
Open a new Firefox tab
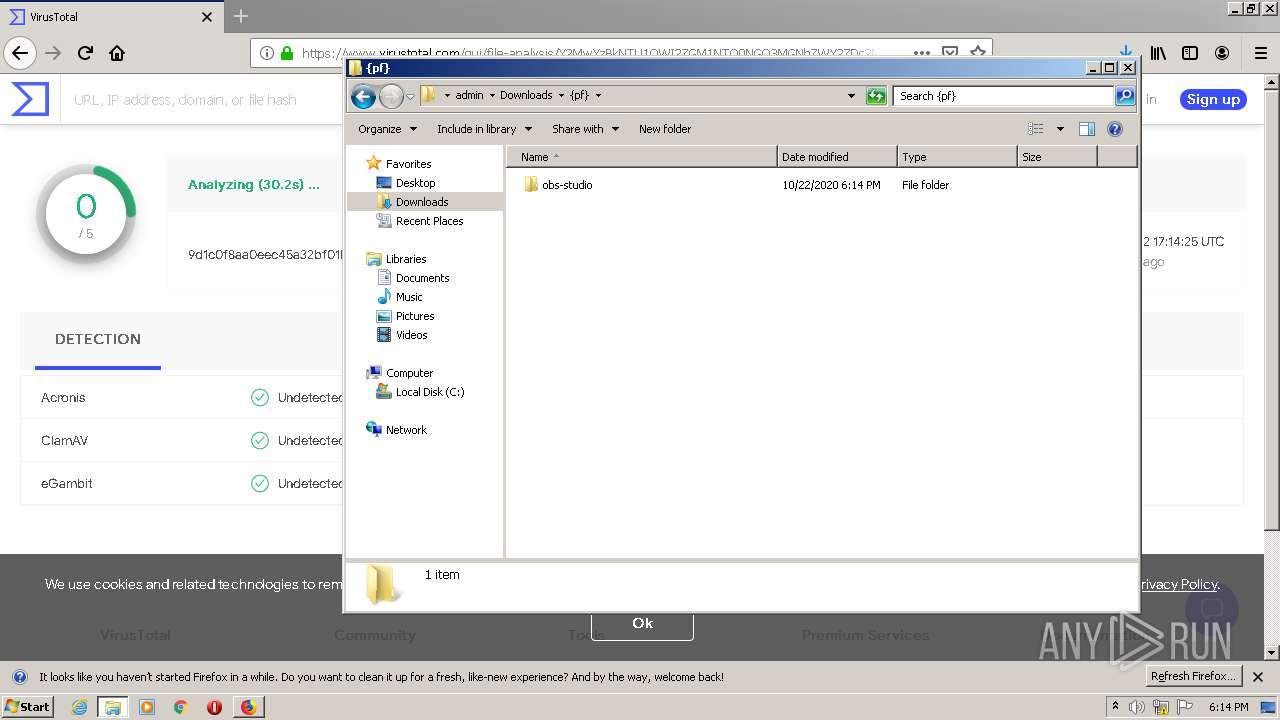240,16
